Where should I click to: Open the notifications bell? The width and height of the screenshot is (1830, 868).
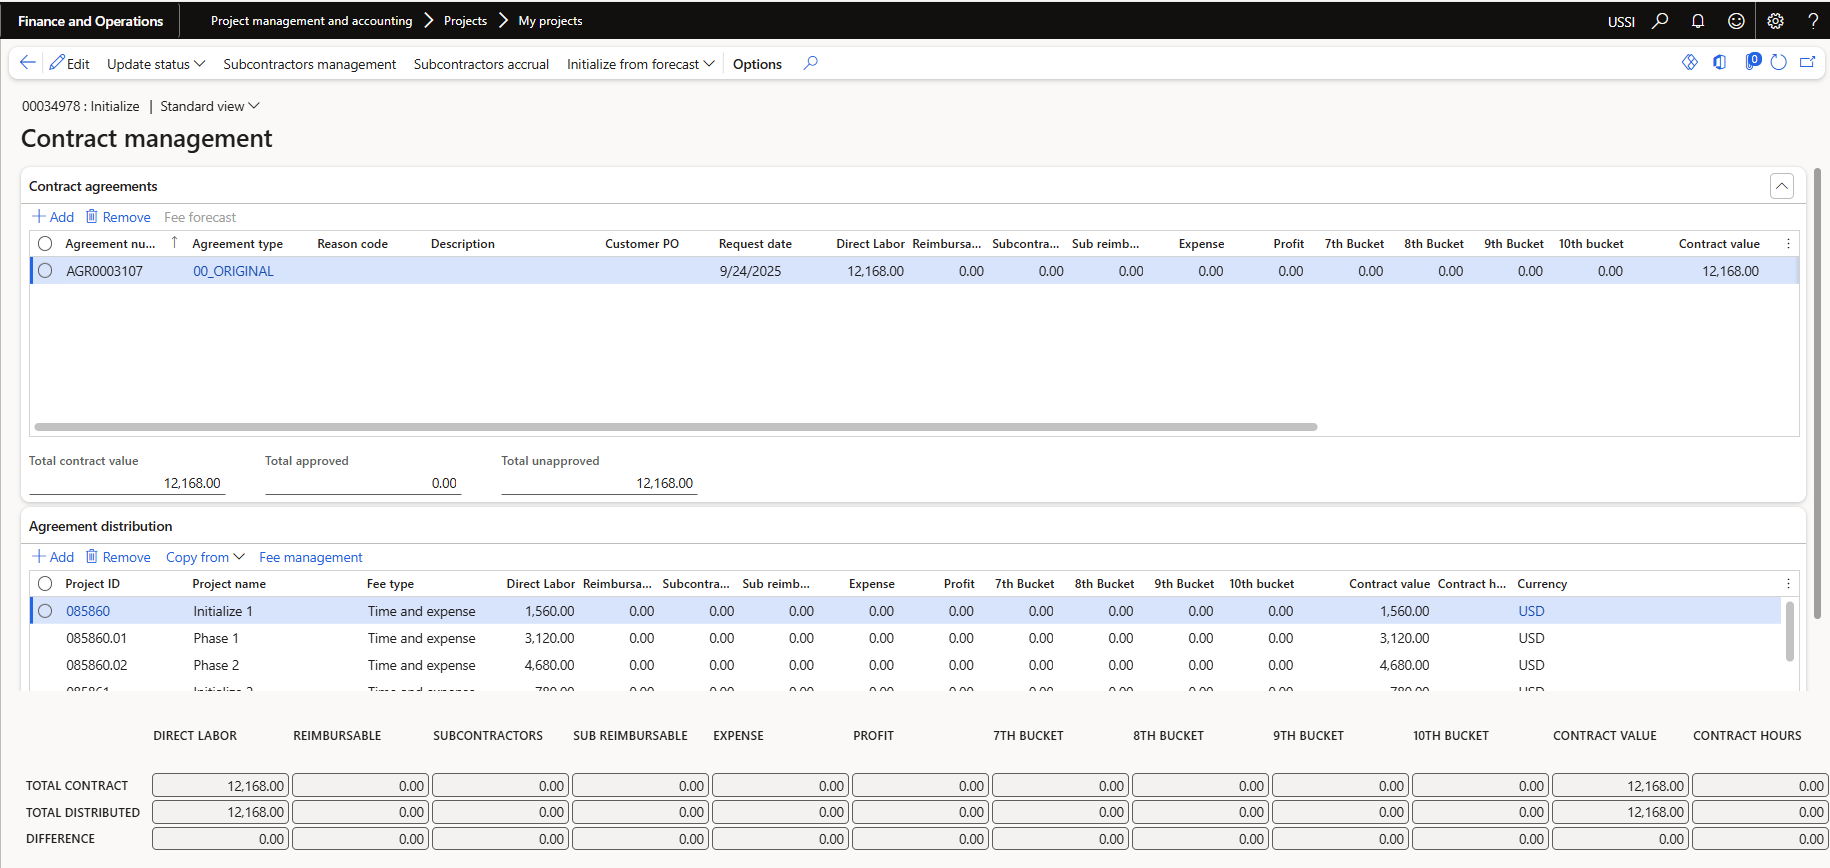pyautogui.click(x=1698, y=21)
